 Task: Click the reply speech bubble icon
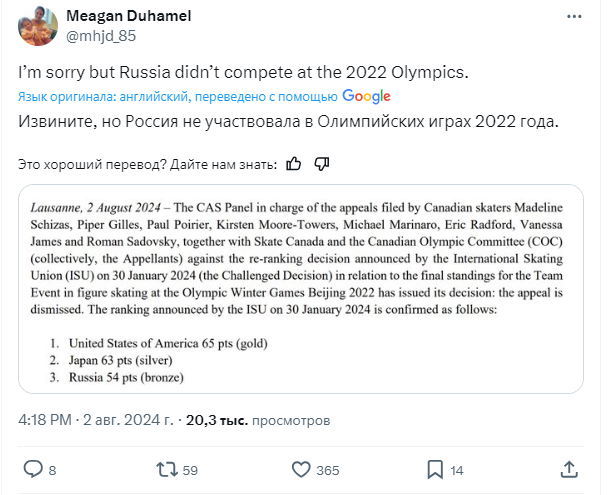coord(33,468)
